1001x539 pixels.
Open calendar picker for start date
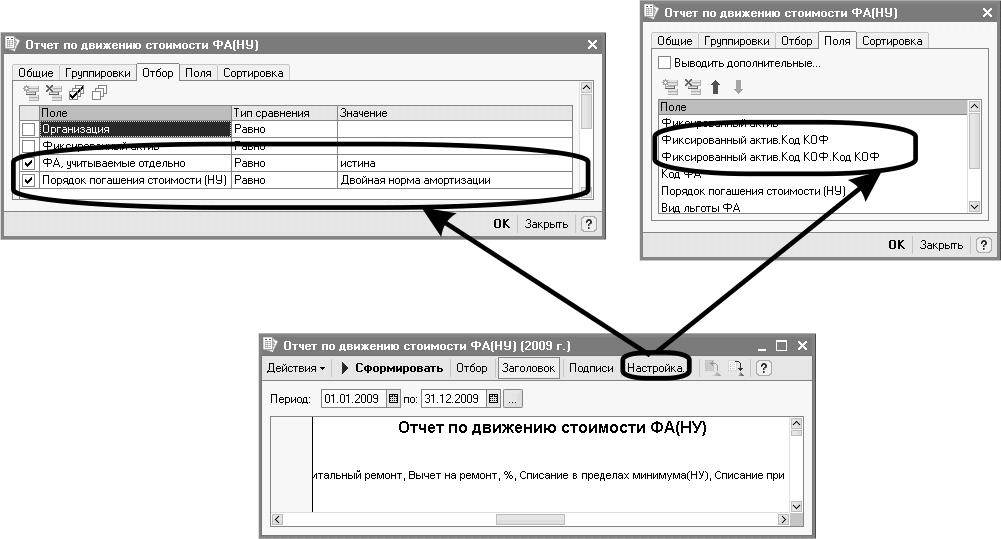(393, 399)
